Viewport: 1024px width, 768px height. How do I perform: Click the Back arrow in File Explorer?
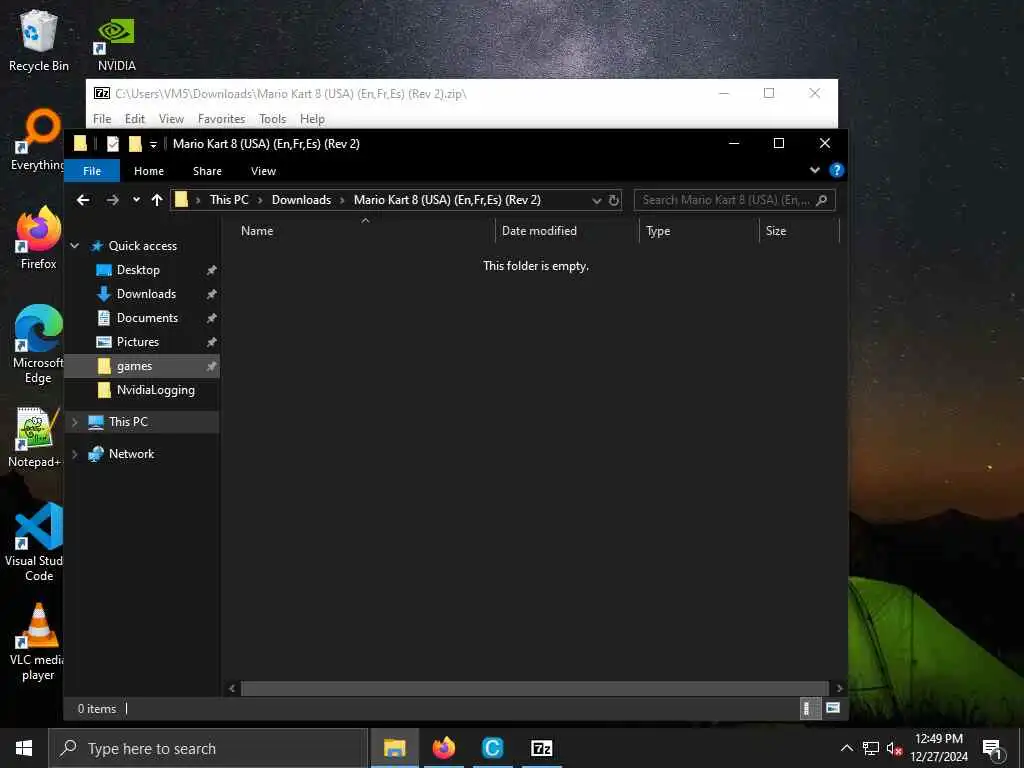(x=83, y=200)
